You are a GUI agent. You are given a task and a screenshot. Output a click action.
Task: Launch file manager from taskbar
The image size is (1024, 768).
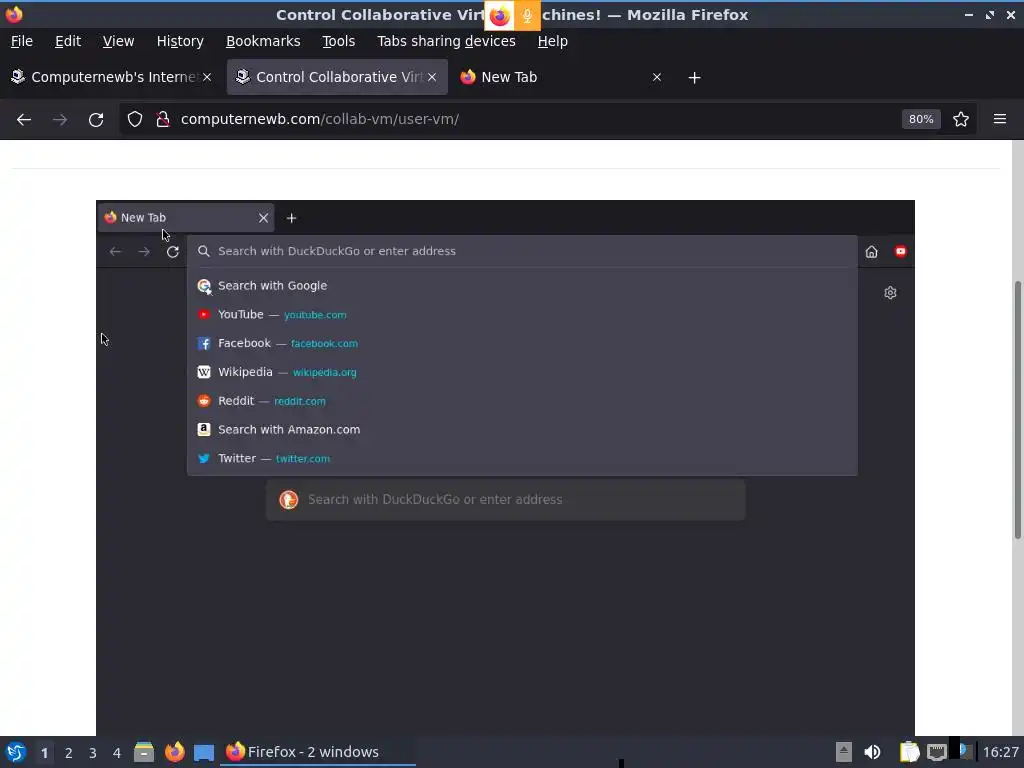pyautogui.click(x=144, y=752)
